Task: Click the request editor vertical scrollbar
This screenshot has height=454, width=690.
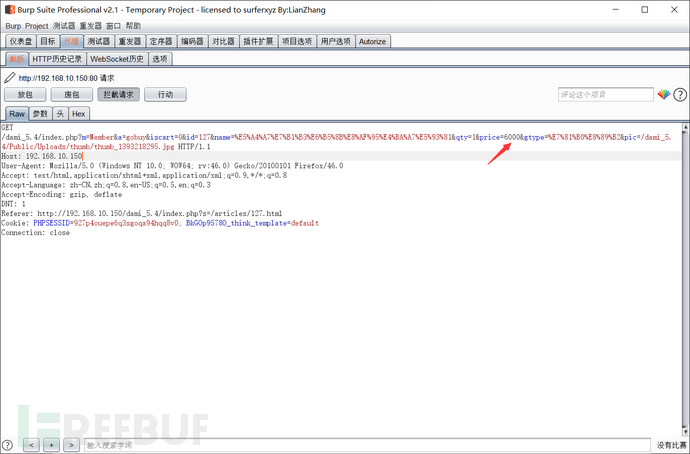Action: pos(686,279)
